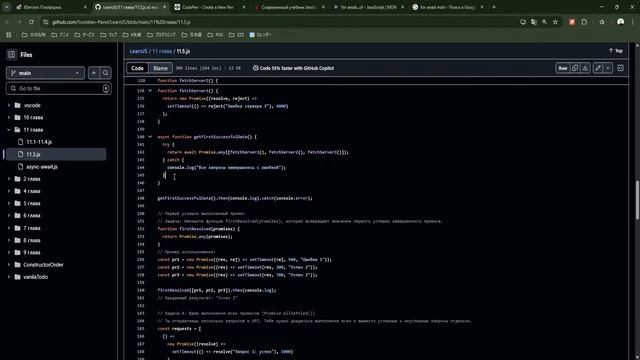Click Code 55% faster with Copilot link

pos(293,68)
